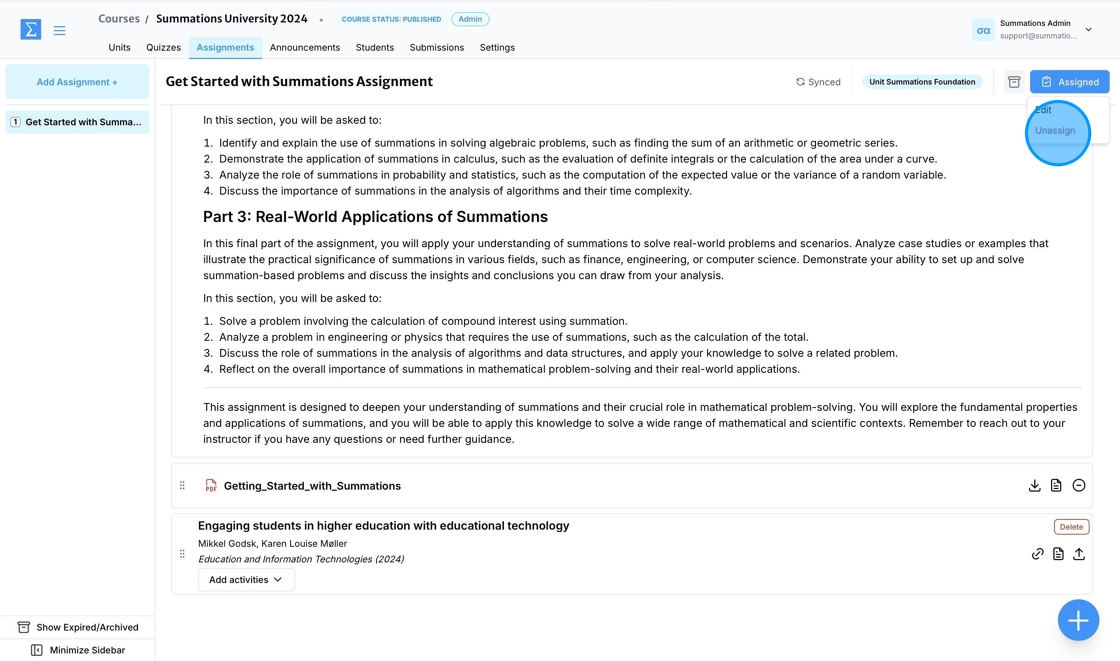Screen dimensions: 1120x661
Task: Open the hamburger navigation menu
Action: (x=59, y=30)
